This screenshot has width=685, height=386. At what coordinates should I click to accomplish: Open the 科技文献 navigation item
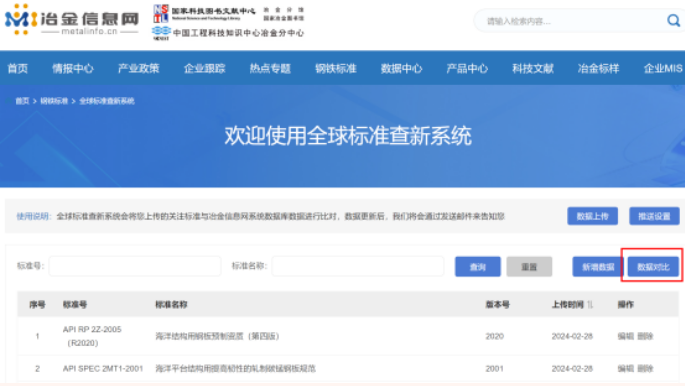tap(533, 68)
